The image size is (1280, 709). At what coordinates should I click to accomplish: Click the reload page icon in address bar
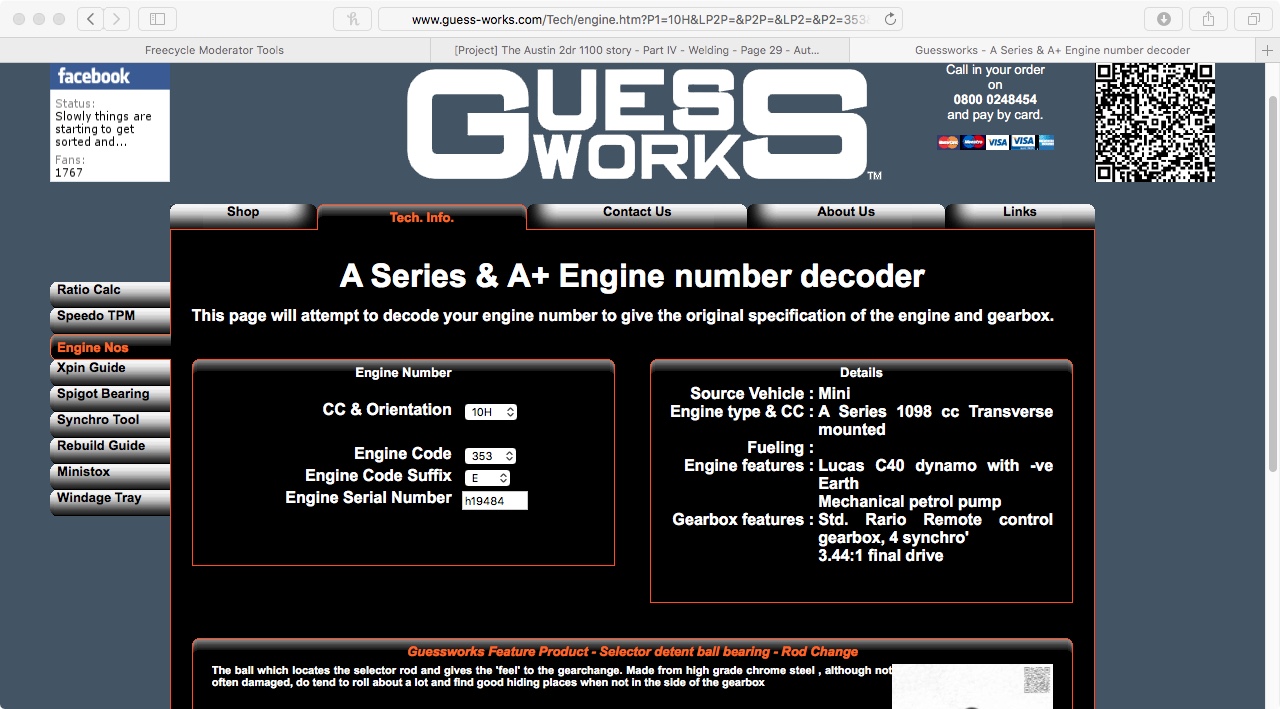[889, 19]
